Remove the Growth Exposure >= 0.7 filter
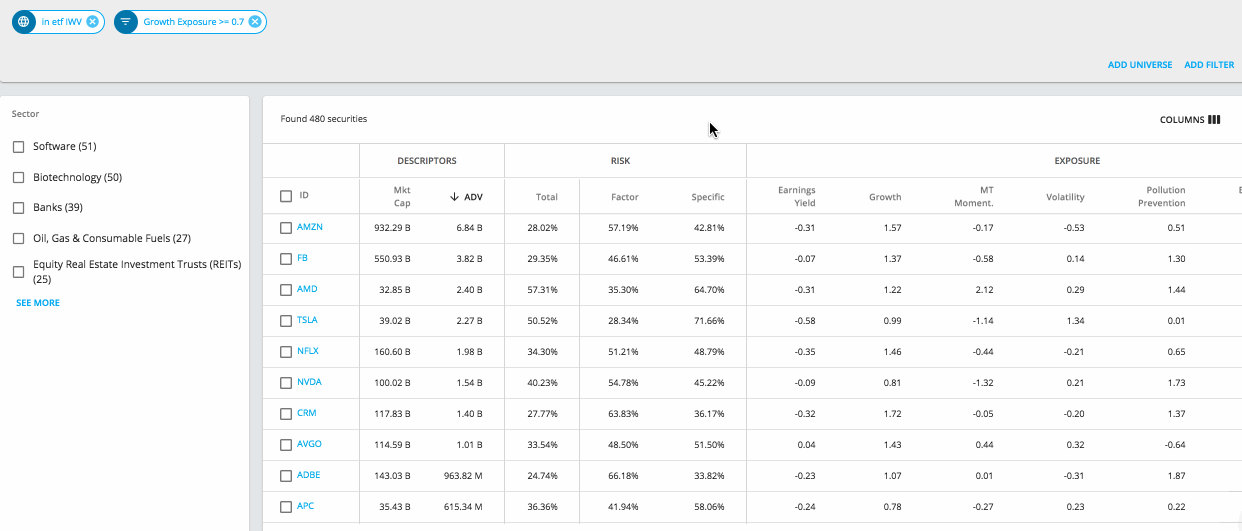Screen dimensions: 1242x531 point(254,21)
